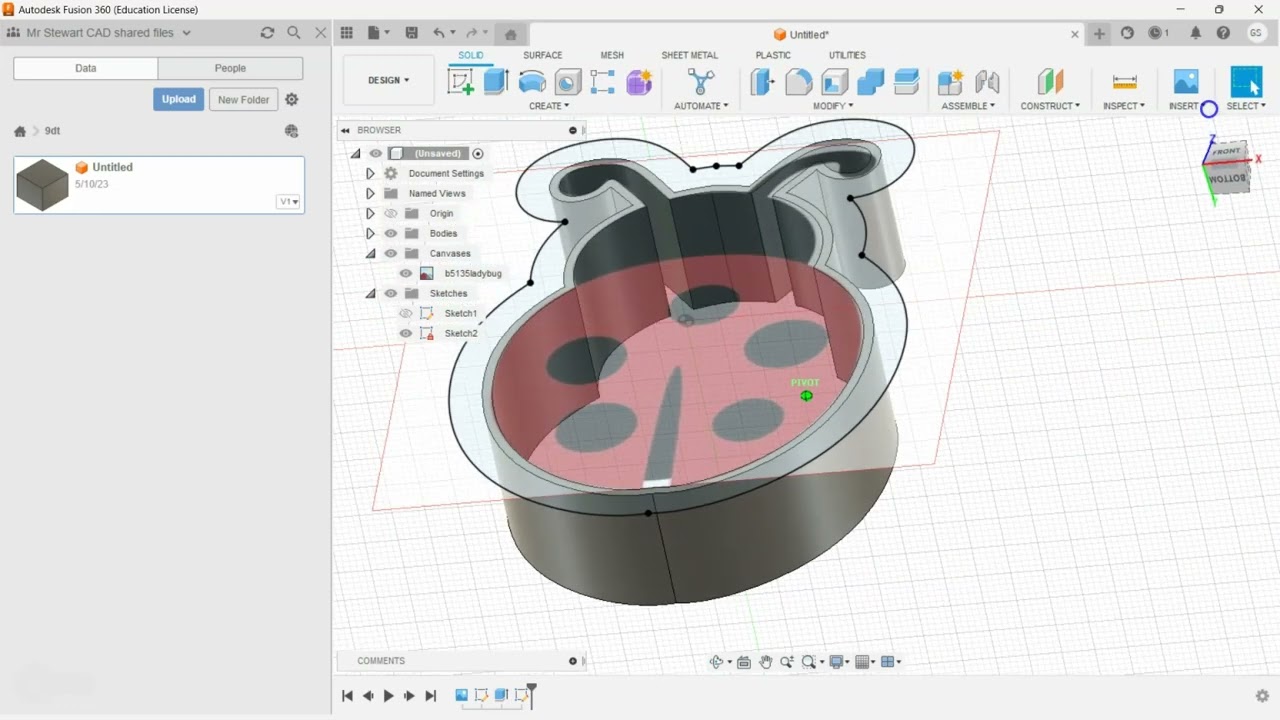Viewport: 1280px width, 720px height.
Task: Collapse the Sketches node
Action: pos(370,293)
